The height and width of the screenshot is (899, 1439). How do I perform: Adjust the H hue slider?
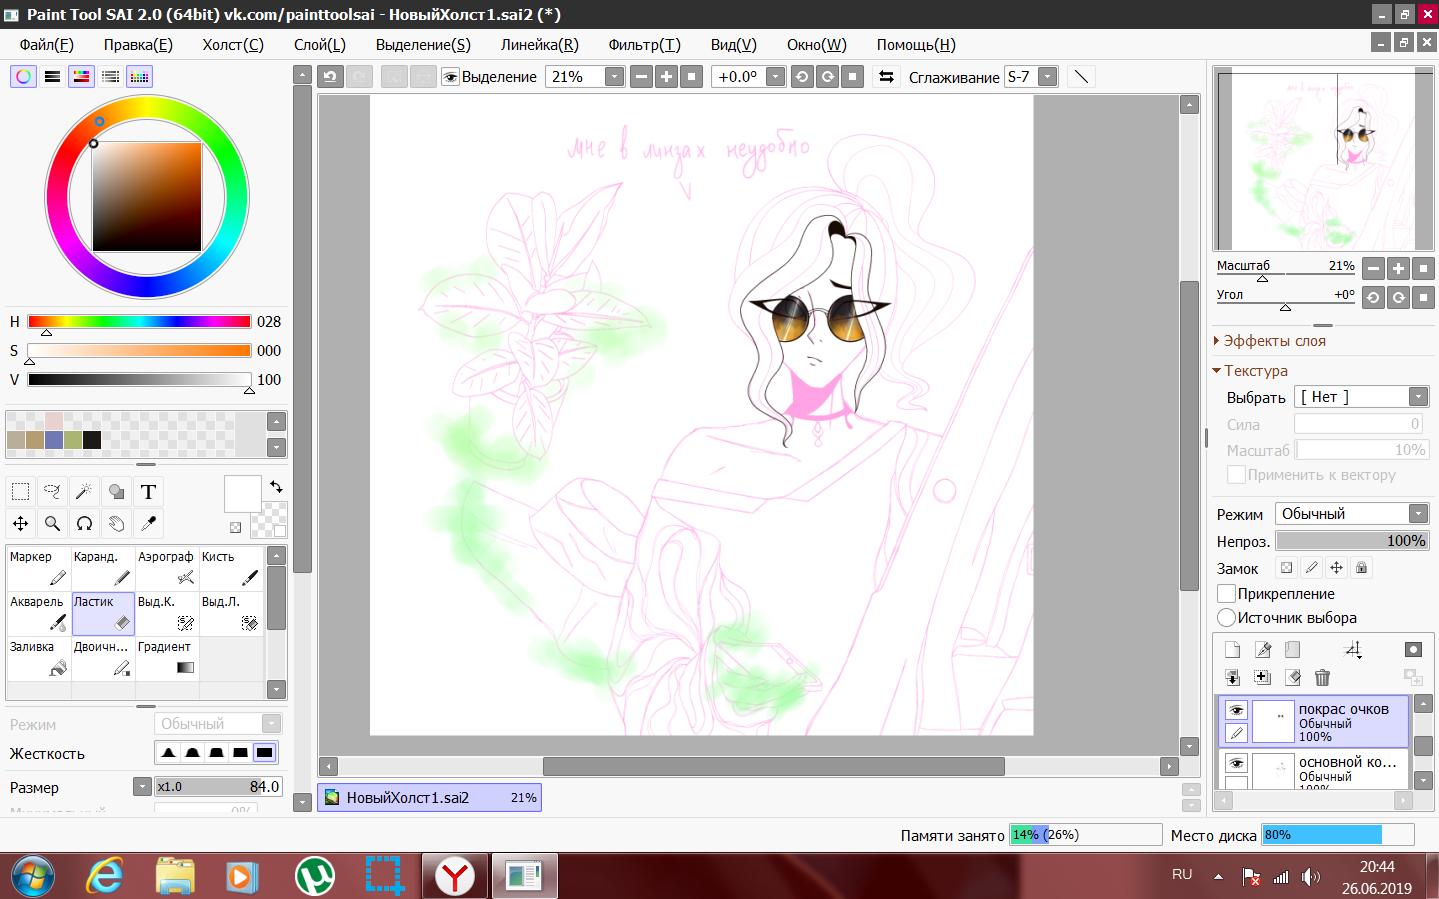(139, 322)
